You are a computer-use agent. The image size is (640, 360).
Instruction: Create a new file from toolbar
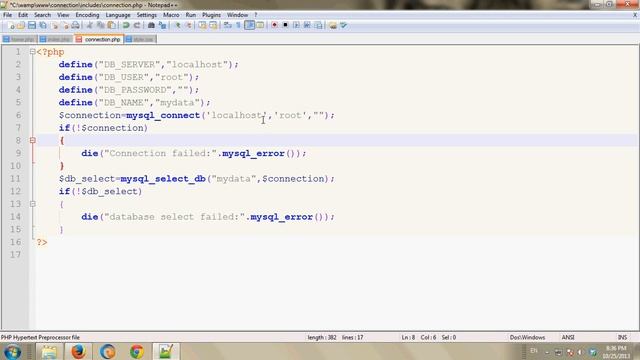click(x=11, y=25)
